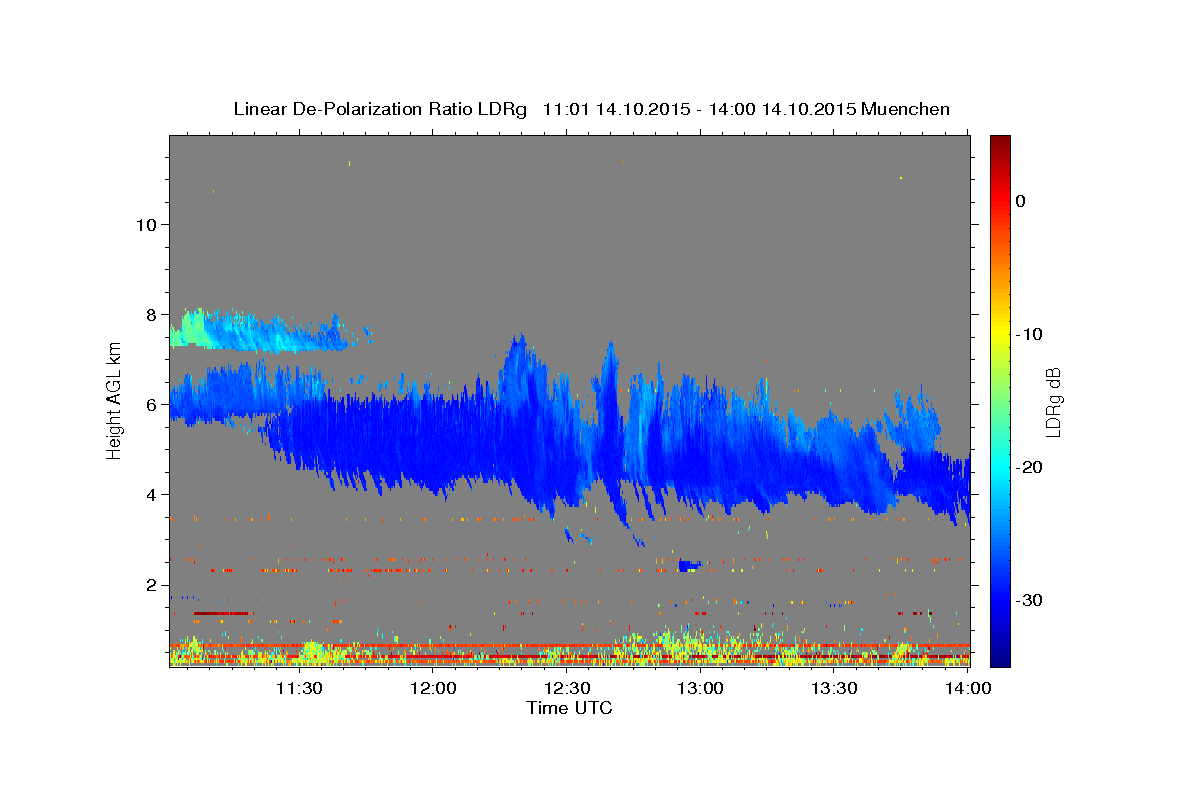Click the start date '11:01 14.10.2015' in title
The height and width of the screenshot is (800, 1200).
(x=615, y=109)
